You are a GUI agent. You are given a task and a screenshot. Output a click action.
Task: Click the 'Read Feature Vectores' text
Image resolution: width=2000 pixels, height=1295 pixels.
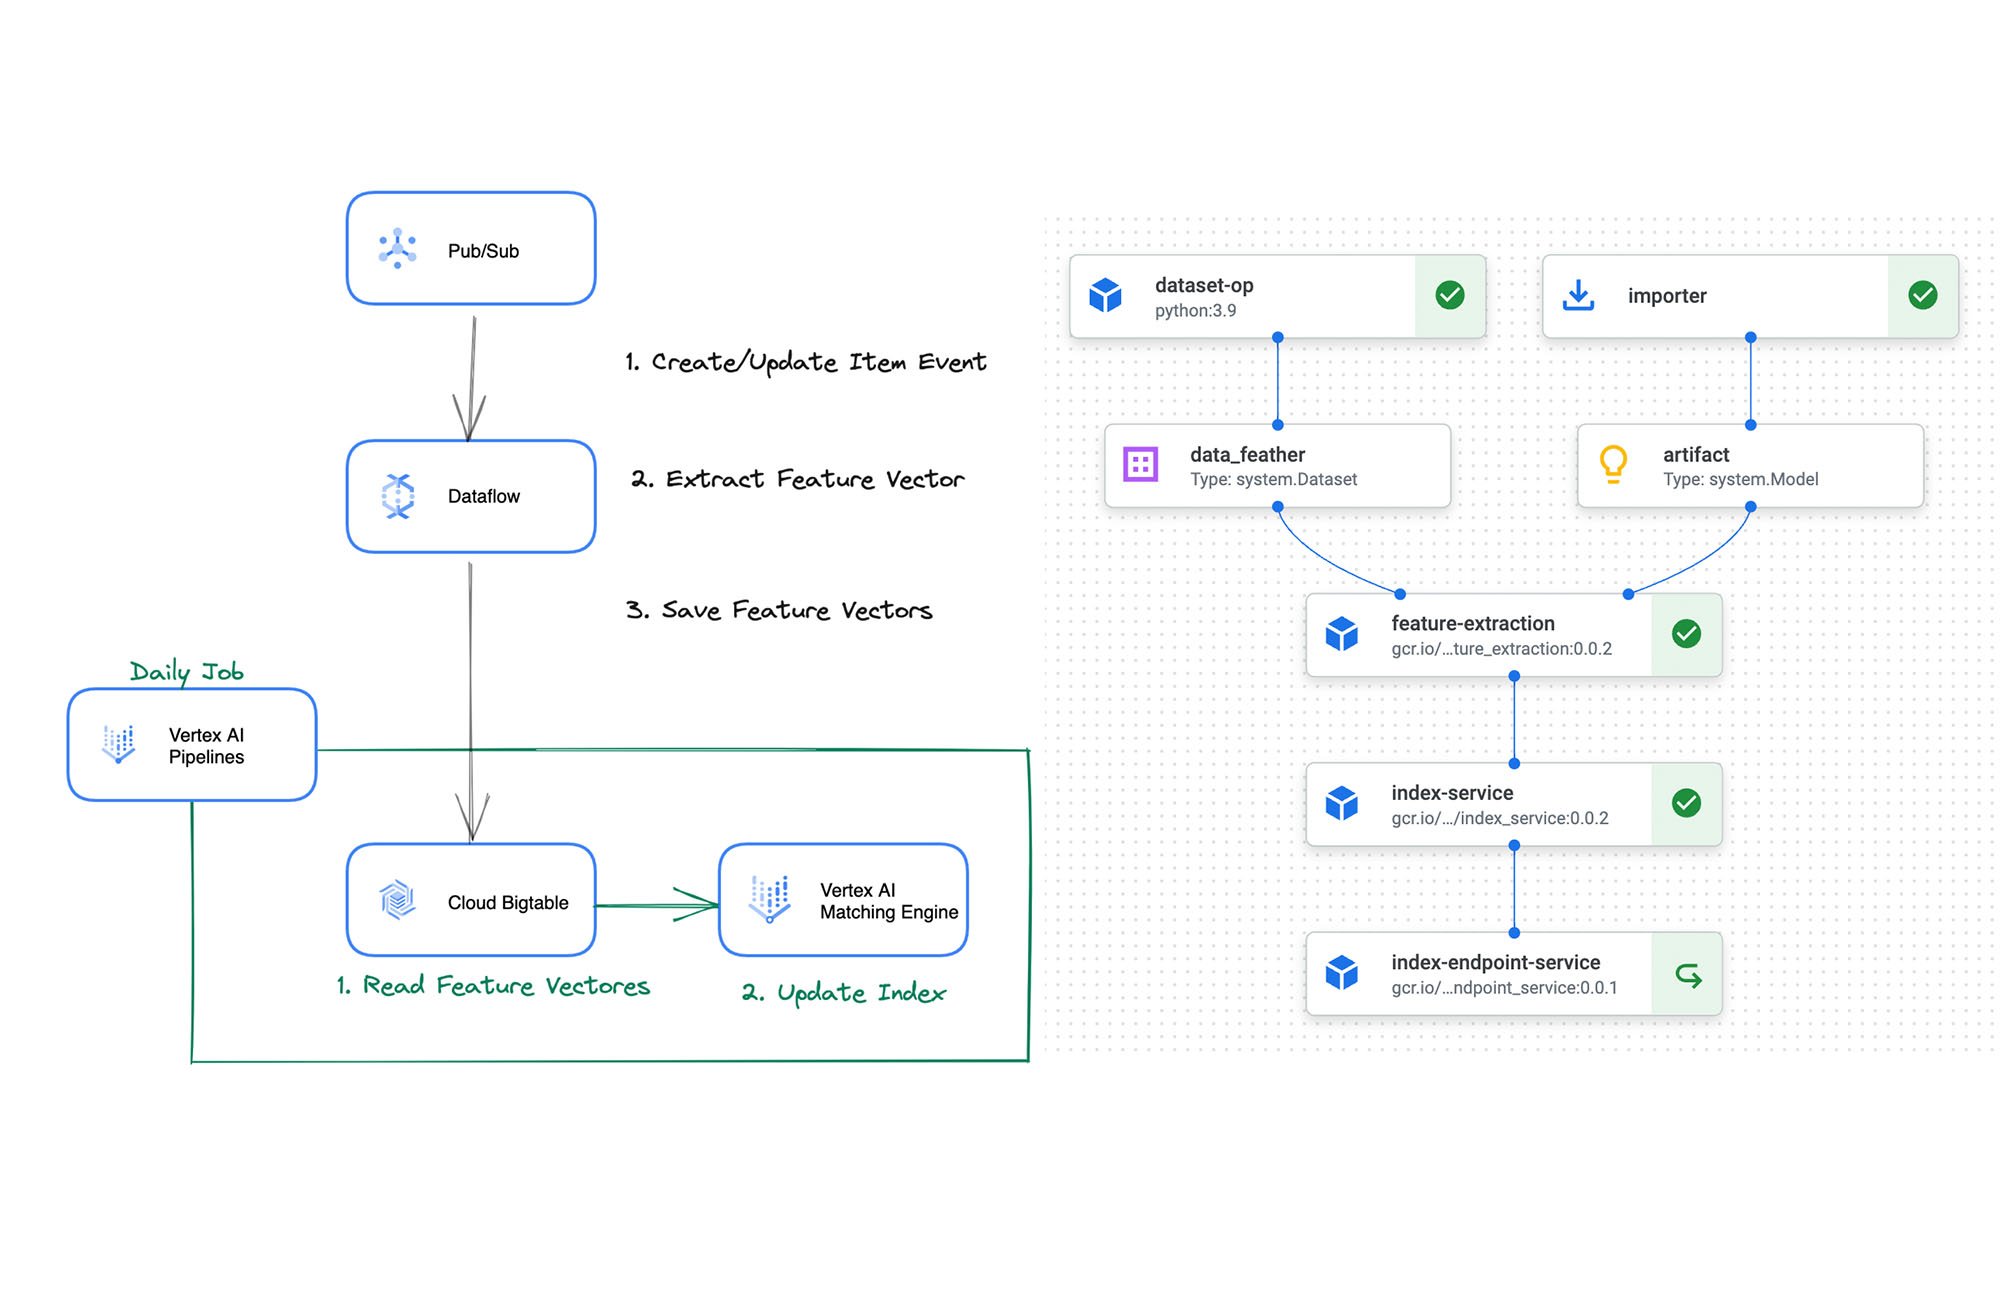coord(506,986)
